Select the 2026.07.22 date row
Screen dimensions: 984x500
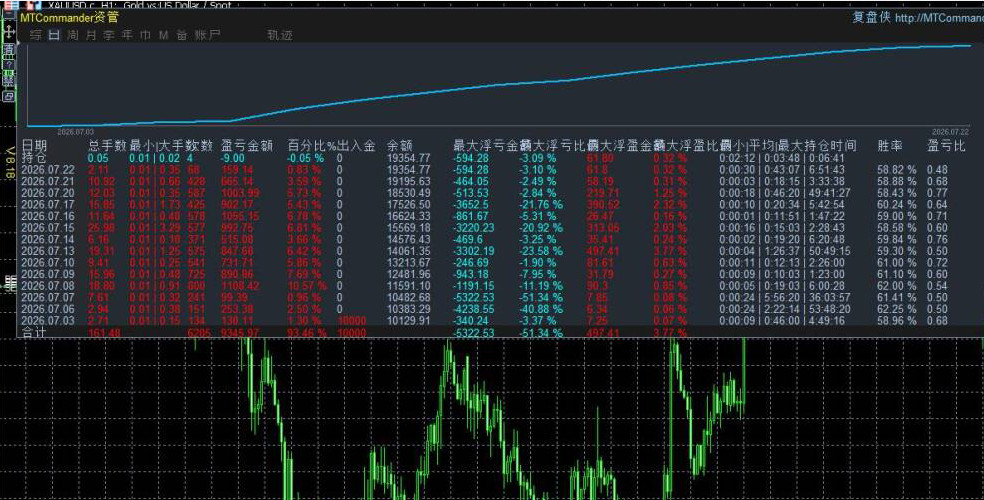(x=48, y=169)
